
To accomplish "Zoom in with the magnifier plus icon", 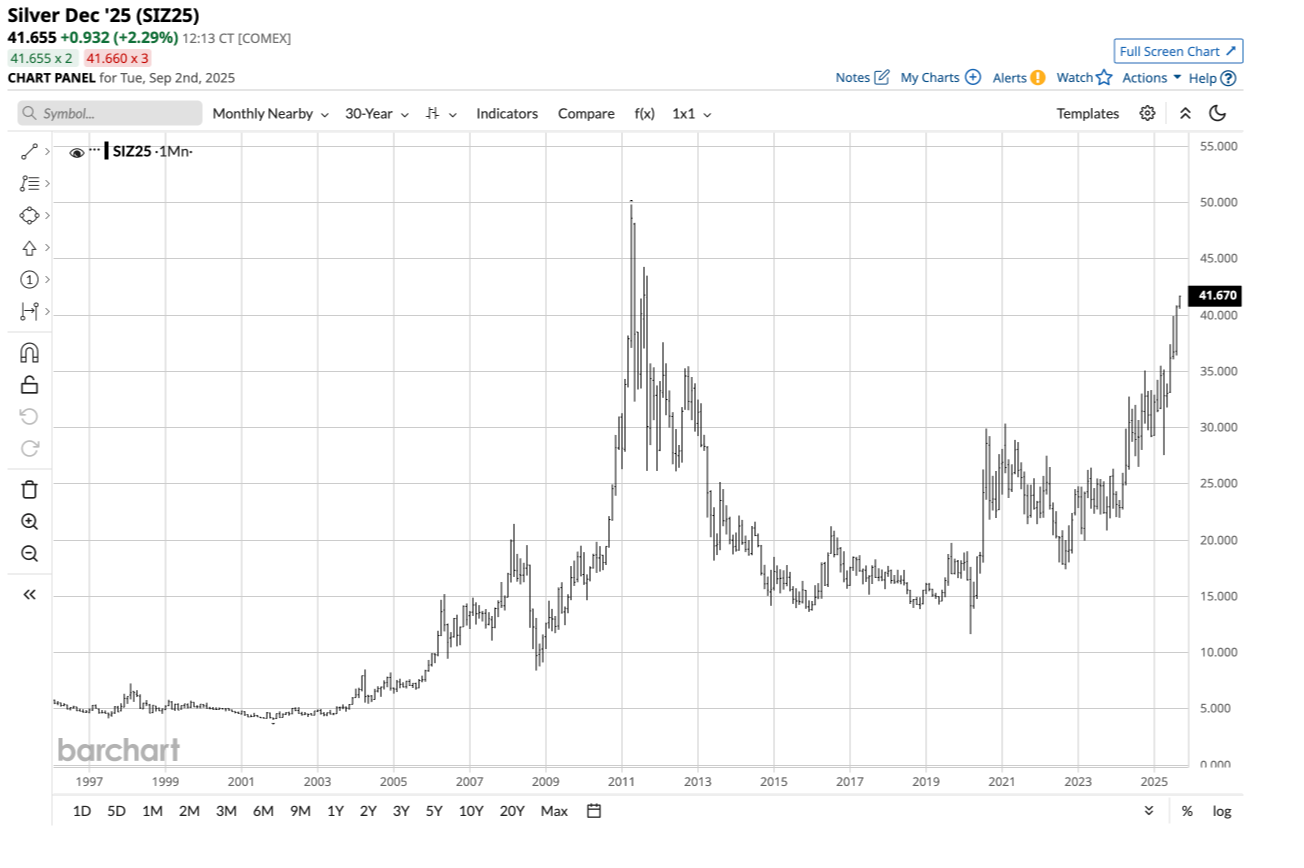I will coord(29,521).
